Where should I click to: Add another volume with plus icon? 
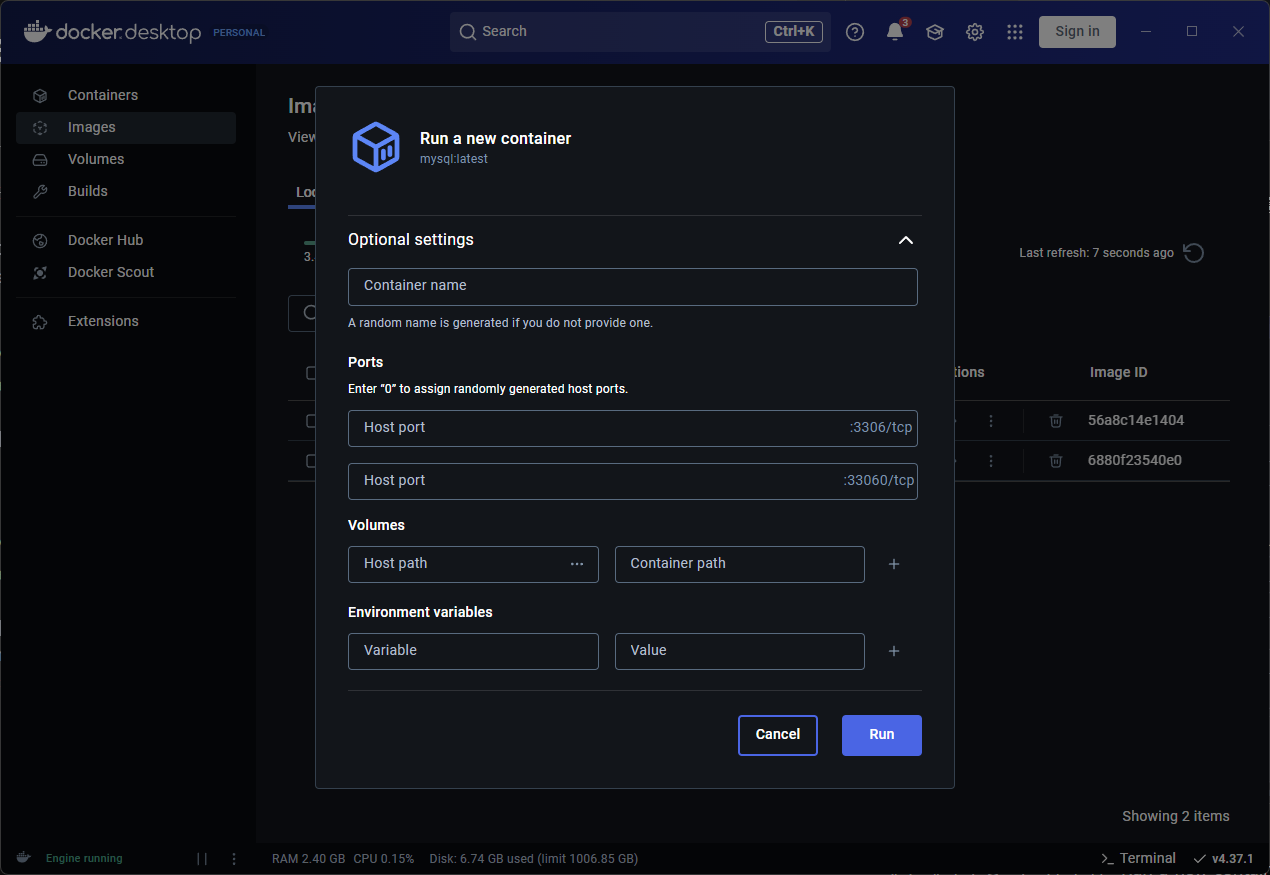894,564
